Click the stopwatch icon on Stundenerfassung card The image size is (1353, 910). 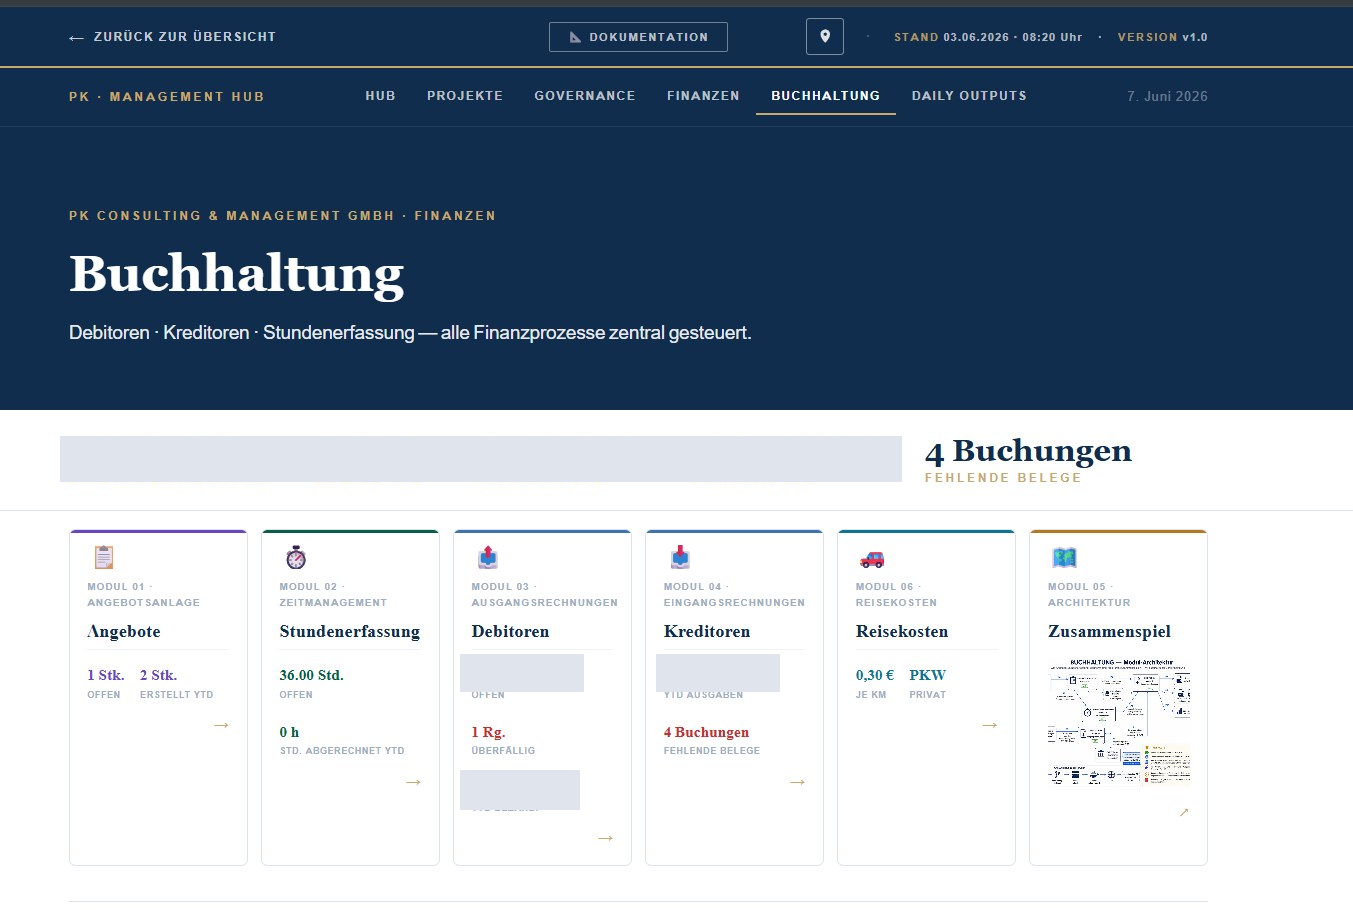(x=296, y=557)
